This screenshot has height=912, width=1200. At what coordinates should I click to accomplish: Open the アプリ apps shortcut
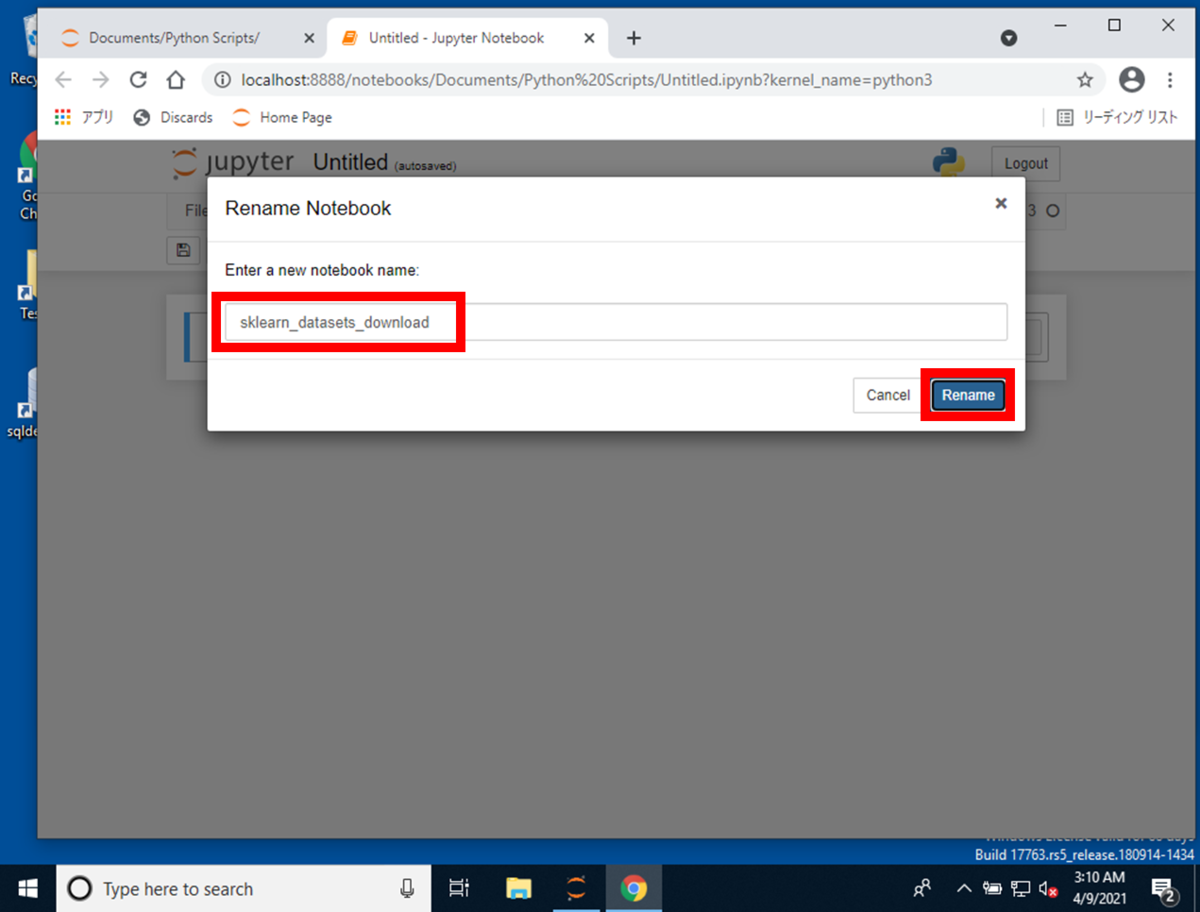[84, 117]
